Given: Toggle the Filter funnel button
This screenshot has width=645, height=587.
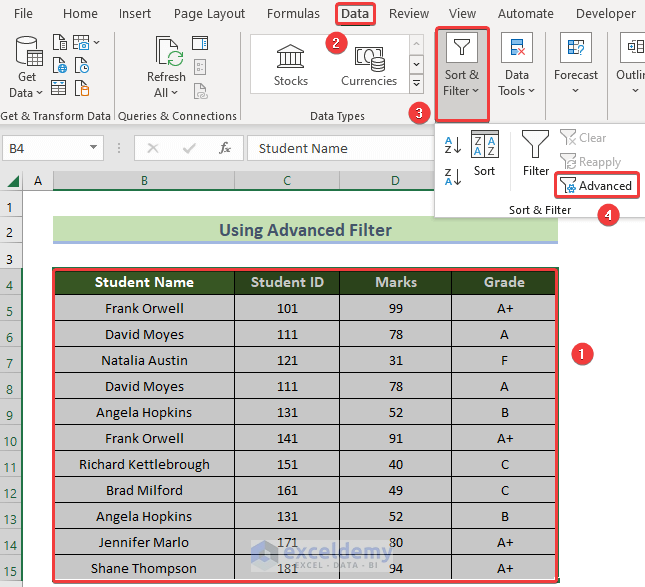Looking at the screenshot, I should tap(536, 155).
